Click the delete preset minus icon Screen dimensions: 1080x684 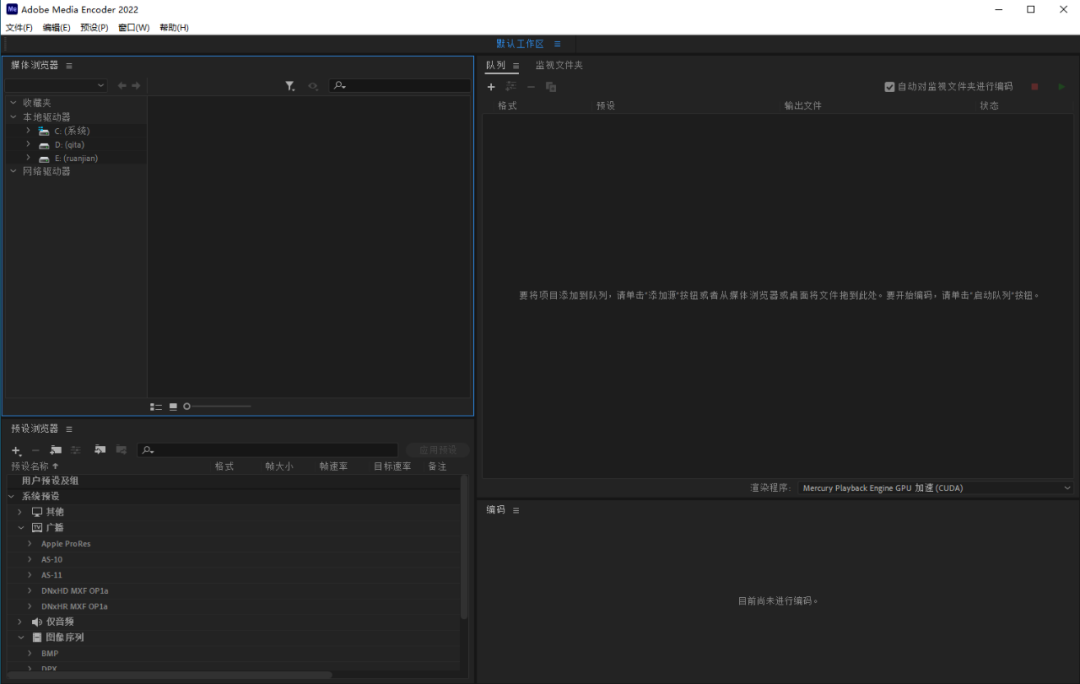pos(35,450)
